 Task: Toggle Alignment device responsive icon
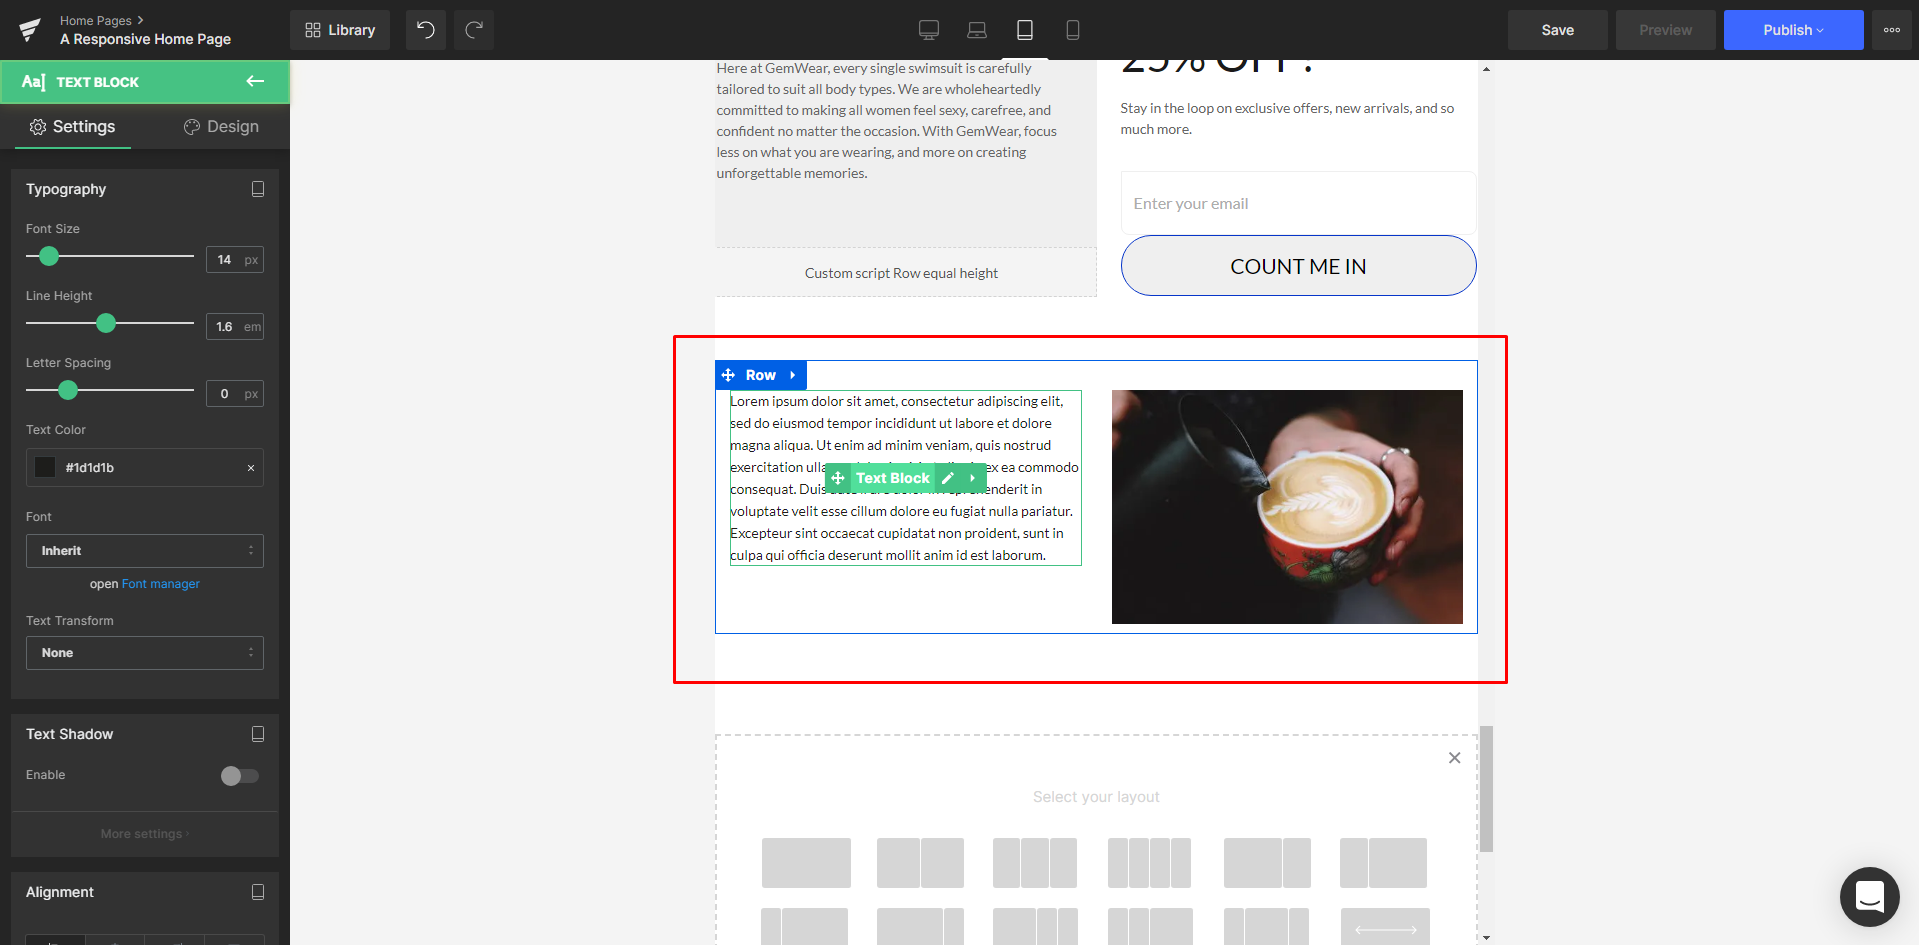coord(257,892)
